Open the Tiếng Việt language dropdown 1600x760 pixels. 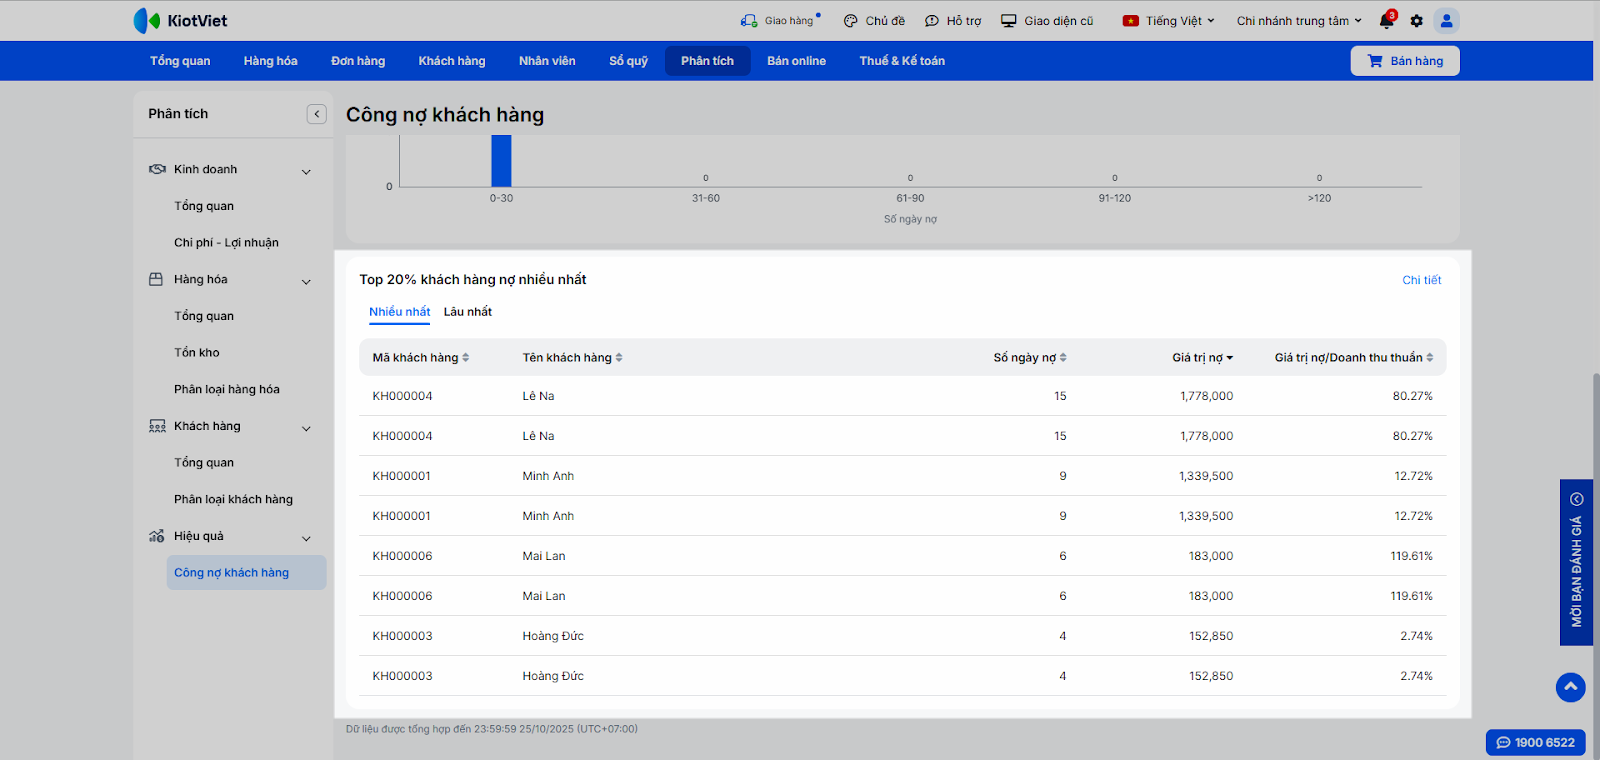pyautogui.click(x=1169, y=21)
